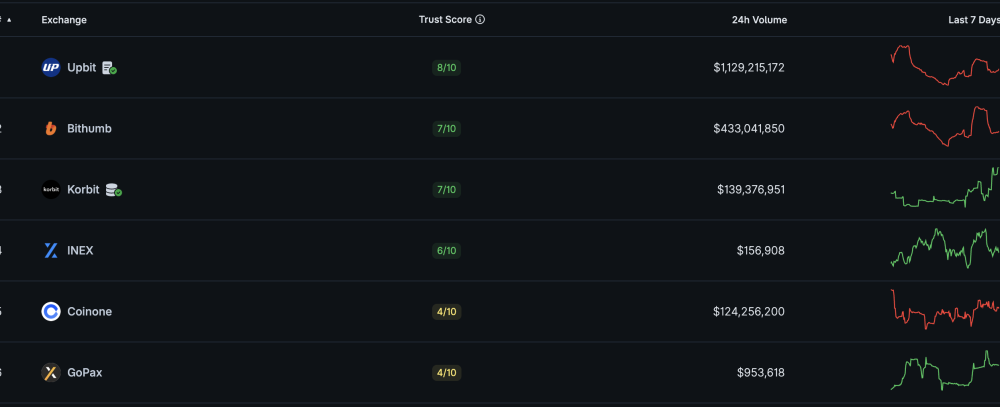The image size is (1000, 407).
Task: Click the Coinone exchange logo
Action: (51, 312)
